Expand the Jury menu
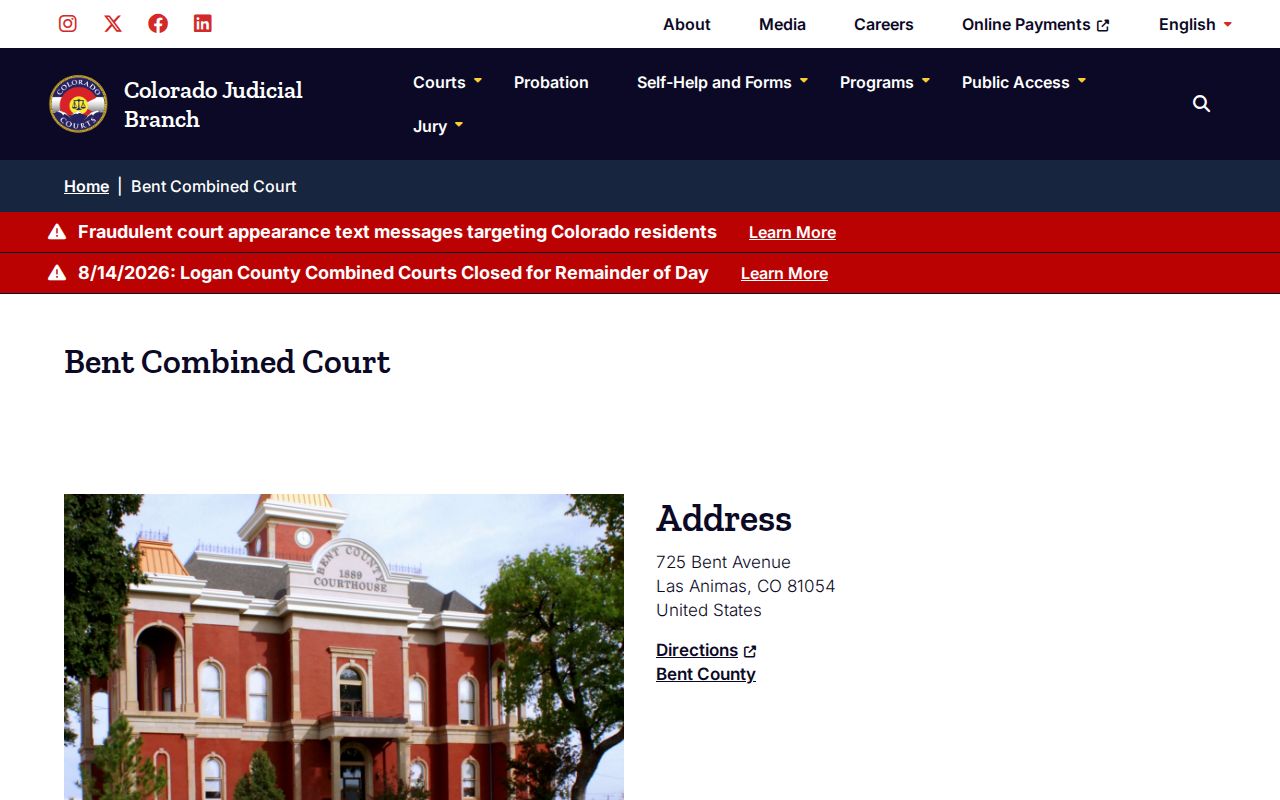The height and width of the screenshot is (800, 1280). pyautogui.click(x=438, y=126)
